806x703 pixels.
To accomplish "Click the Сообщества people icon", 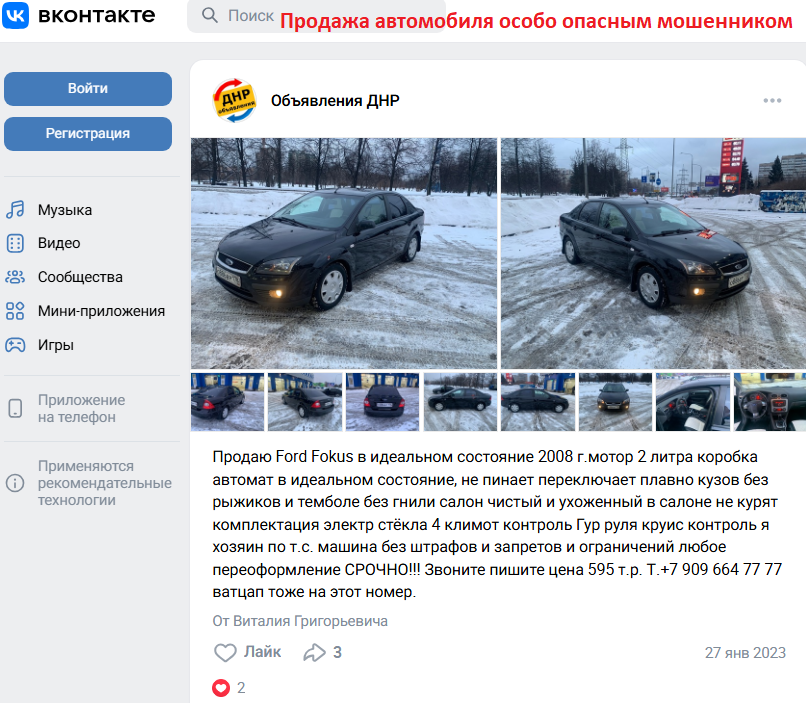I will tap(15, 277).
